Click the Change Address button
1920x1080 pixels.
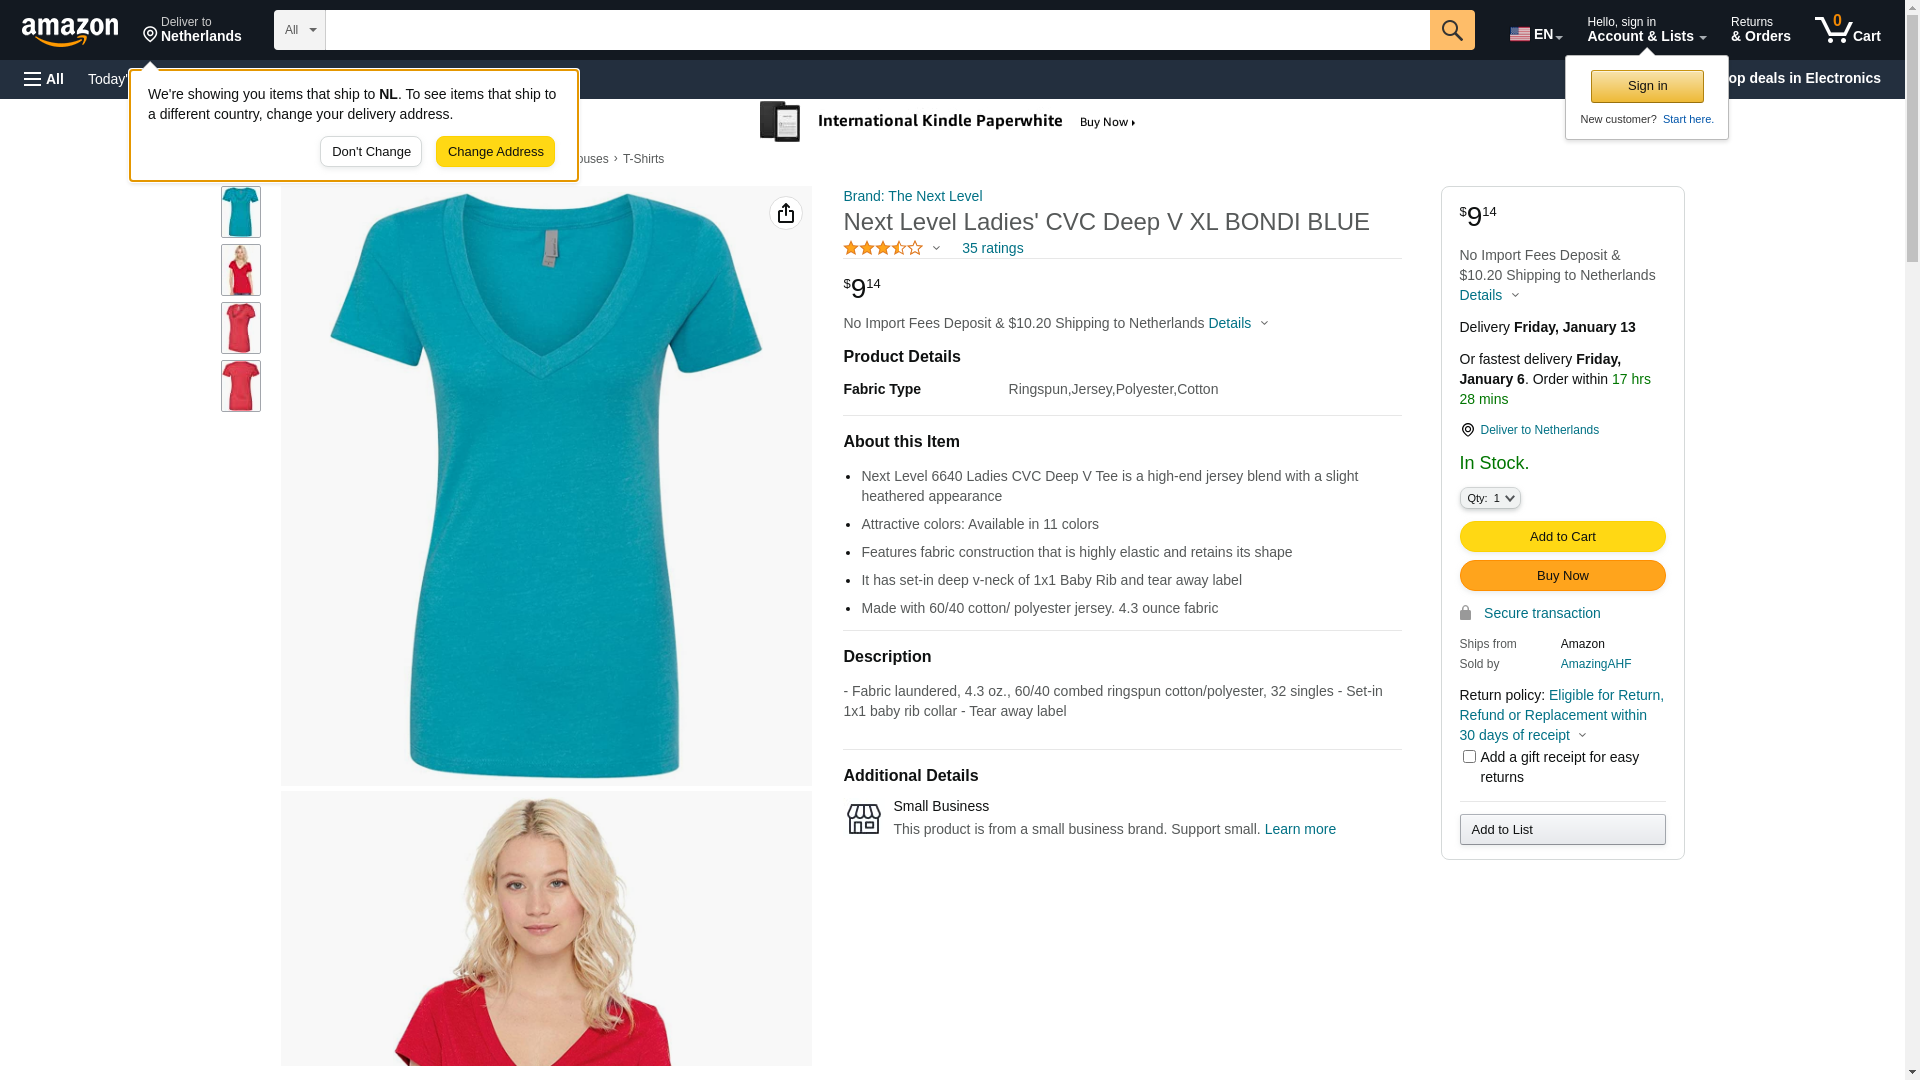pyautogui.click(x=495, y=152)
